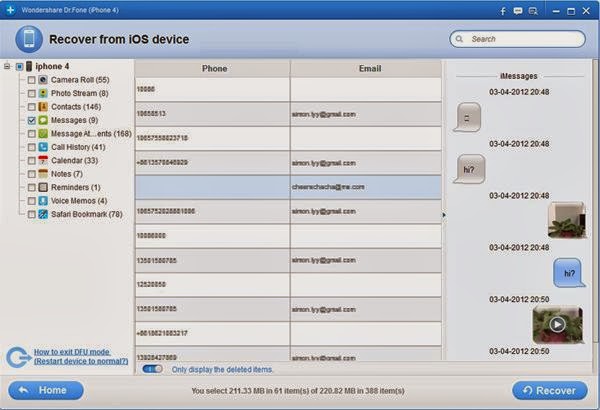The image size is (600, 410).
Task: Open the feedback chat icon in title bar
Action: (518, 11)
